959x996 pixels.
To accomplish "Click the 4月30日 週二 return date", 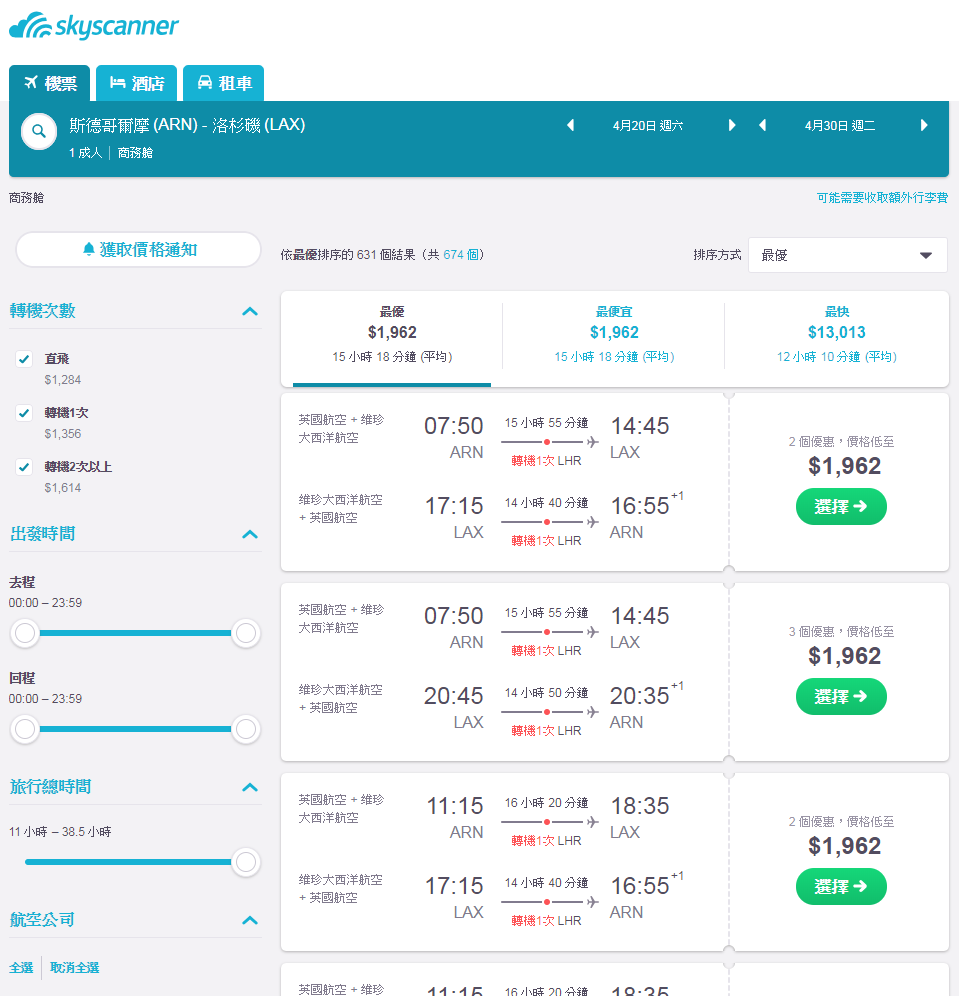I will pyautogui.click(x=840, y=126).
